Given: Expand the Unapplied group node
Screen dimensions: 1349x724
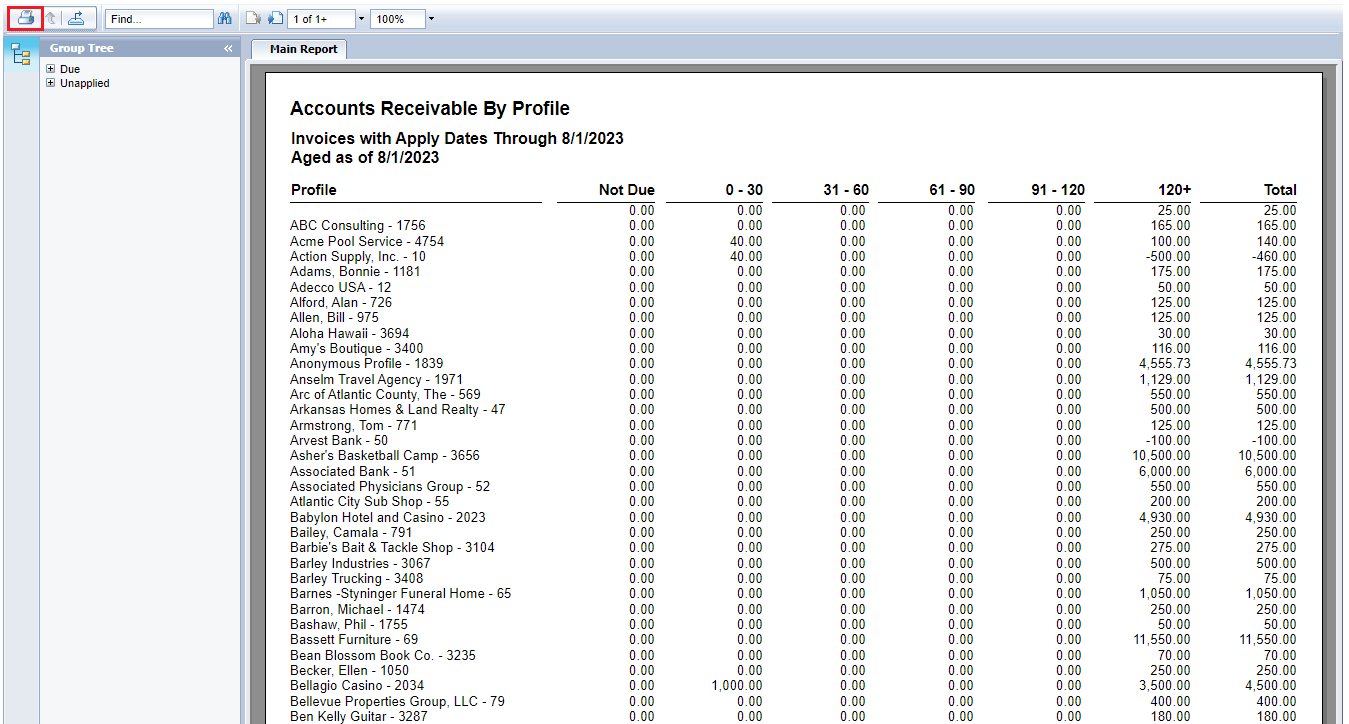Looking at the screenshot, I should click(x=50, y=83).
